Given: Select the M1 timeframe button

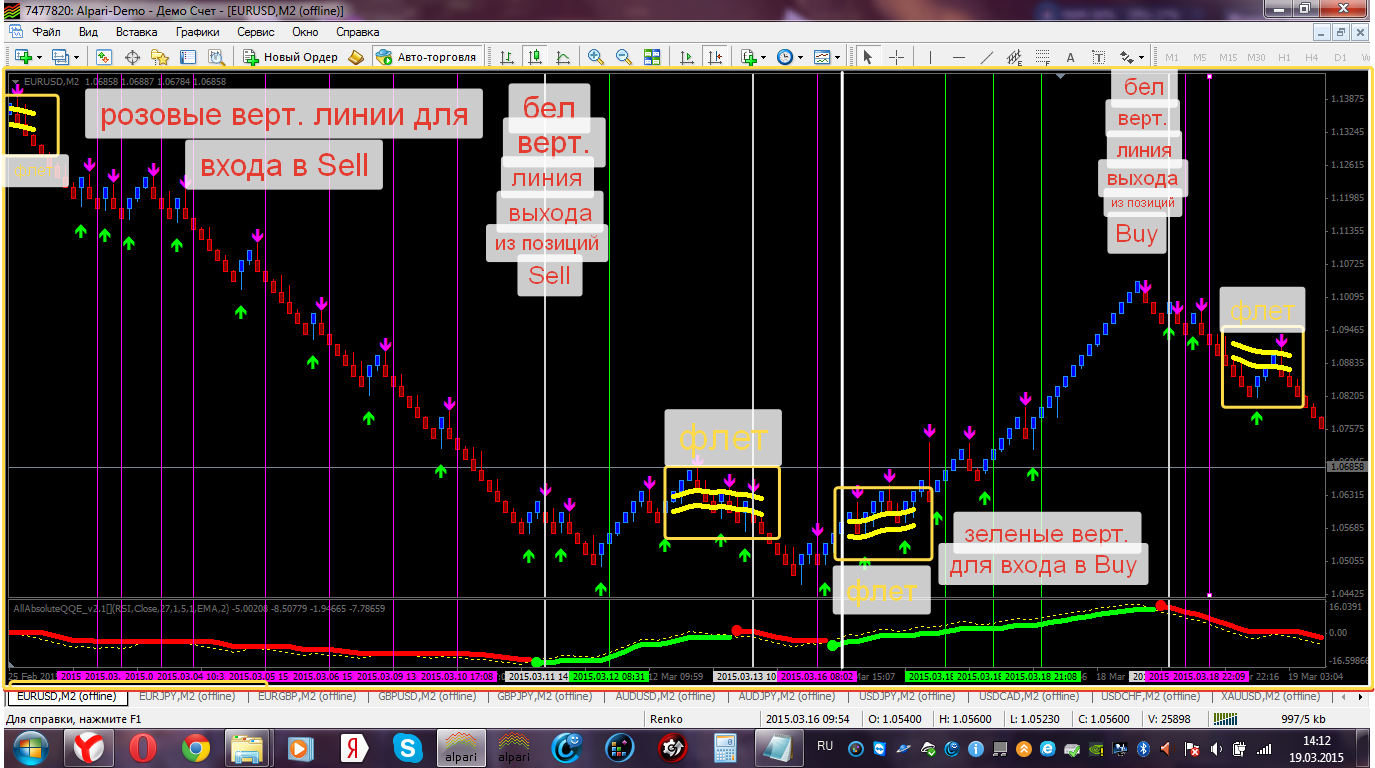Looking at the screenshot, I should pyautogui.click(x=1172, y=57).
